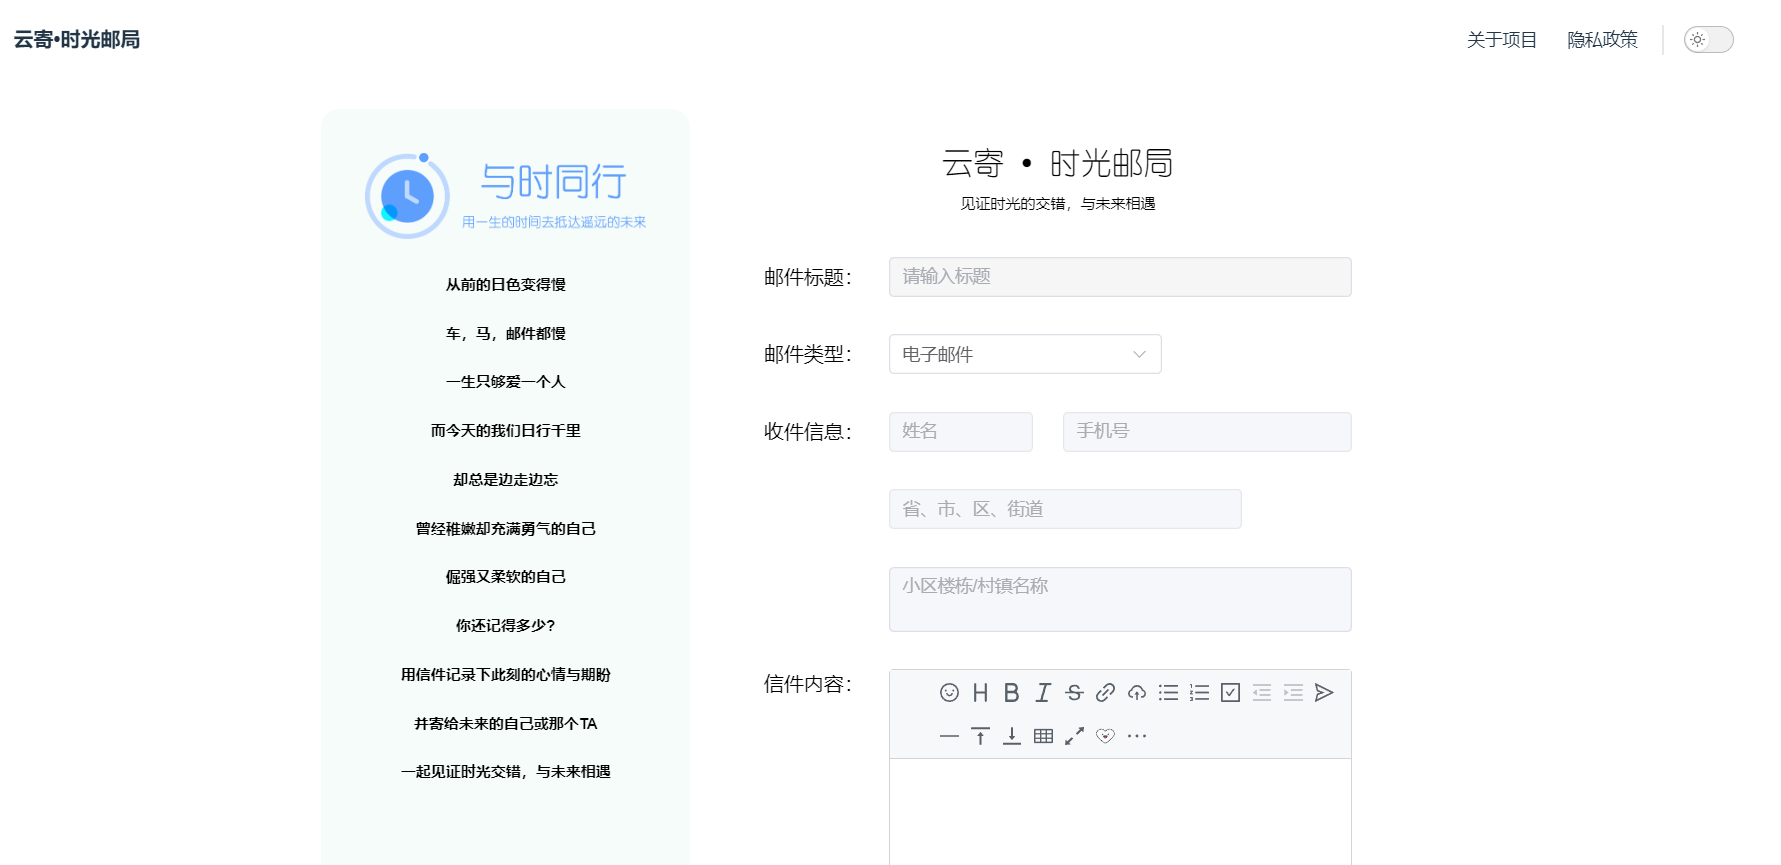Open the 省、市、区、街道 region selector
Screen dimensions: 1781x865
point(1065,509)
